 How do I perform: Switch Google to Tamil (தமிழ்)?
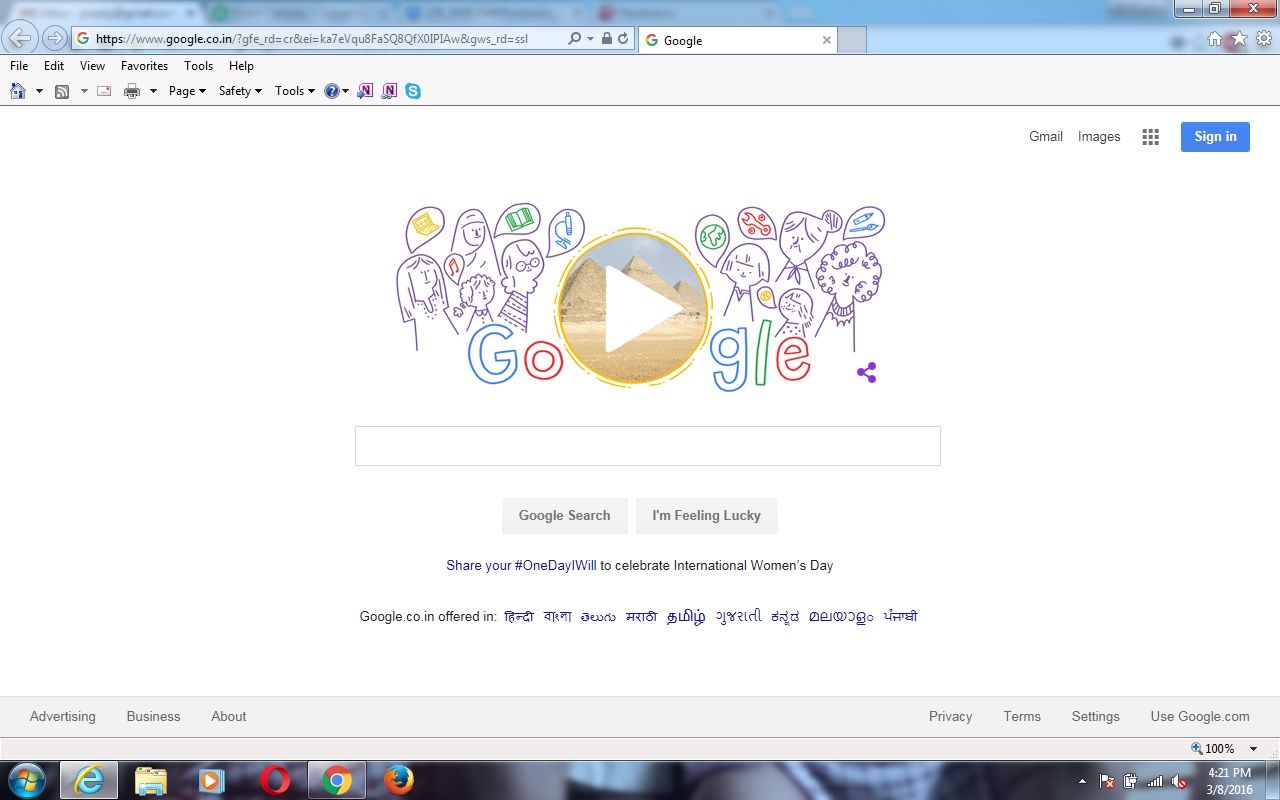click(x=686, y=617)
